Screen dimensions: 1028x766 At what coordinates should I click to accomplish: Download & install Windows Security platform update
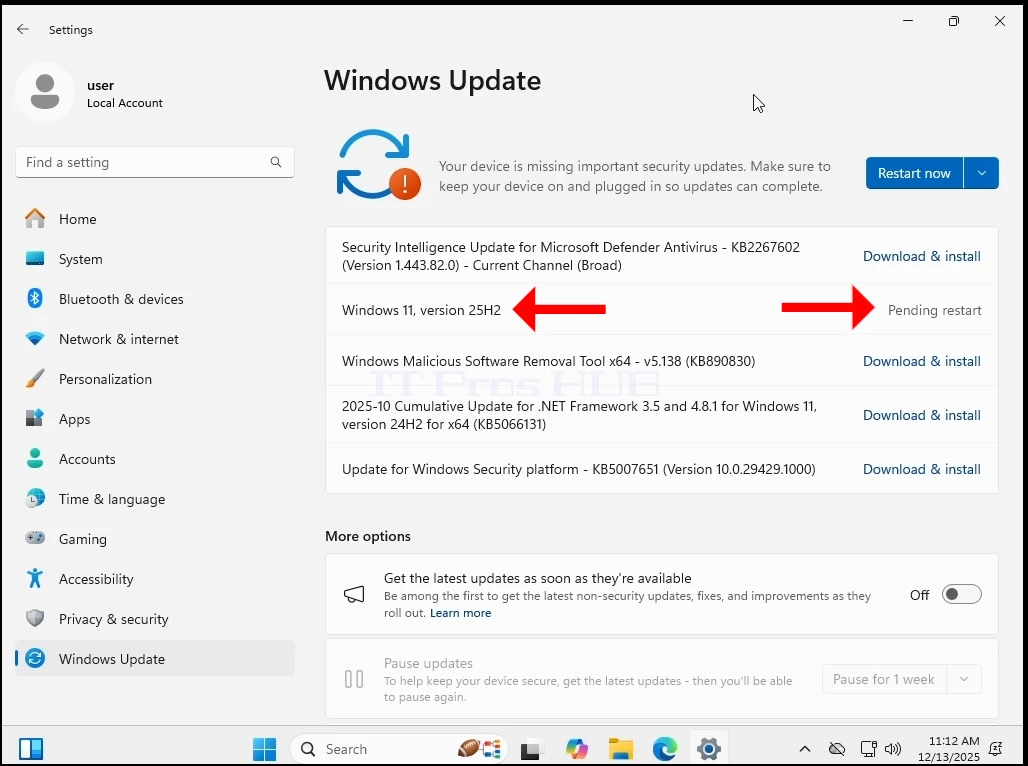(921, 470)
